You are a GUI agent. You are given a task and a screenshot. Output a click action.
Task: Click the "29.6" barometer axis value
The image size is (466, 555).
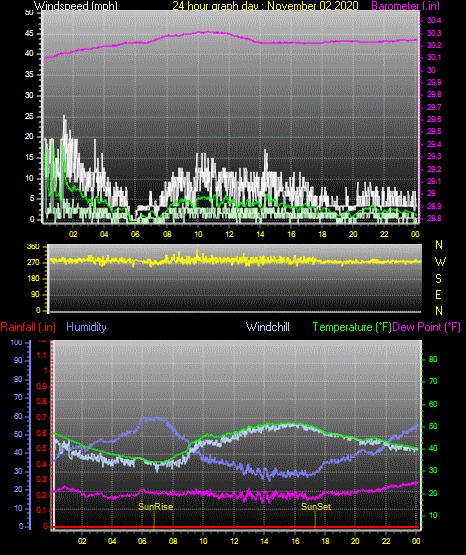click(x=434, y=119)
